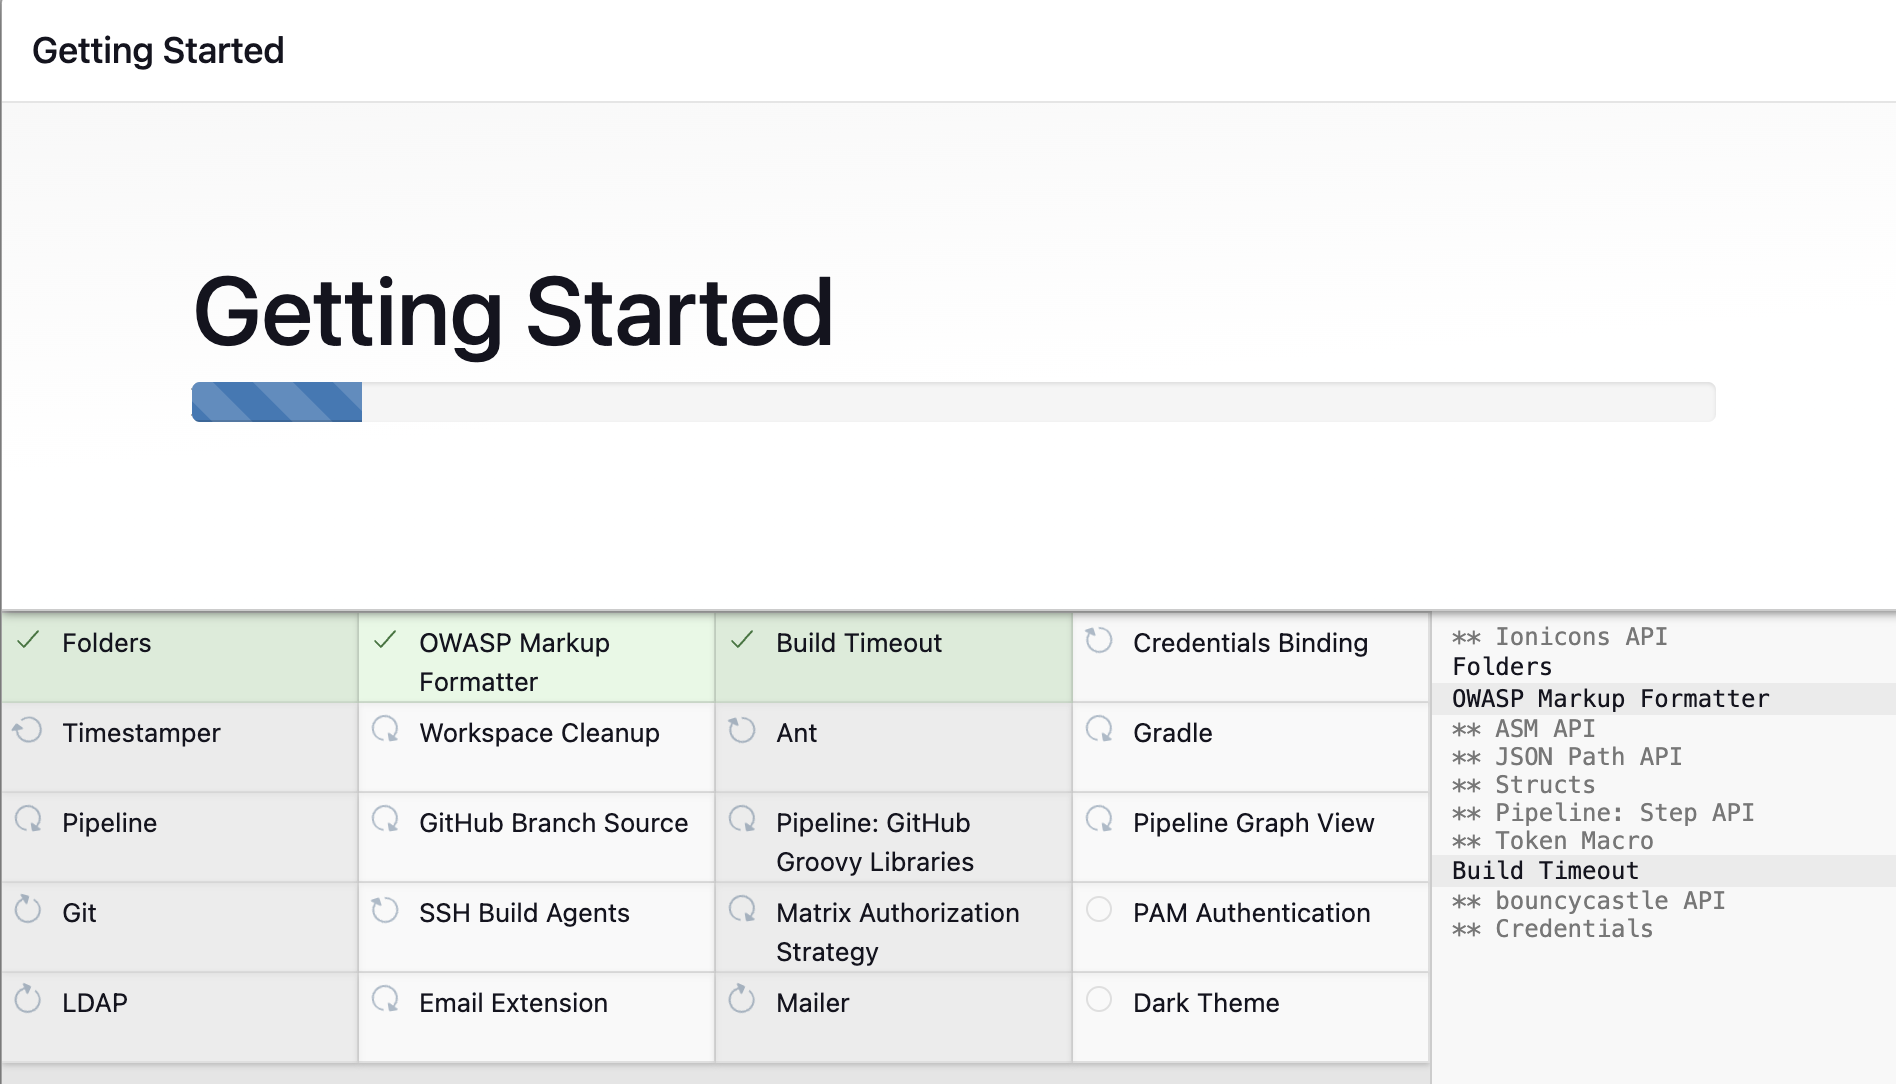Click the checkmark icon beside Folders
This screenshot has width=1896, height=1084.
28,640
